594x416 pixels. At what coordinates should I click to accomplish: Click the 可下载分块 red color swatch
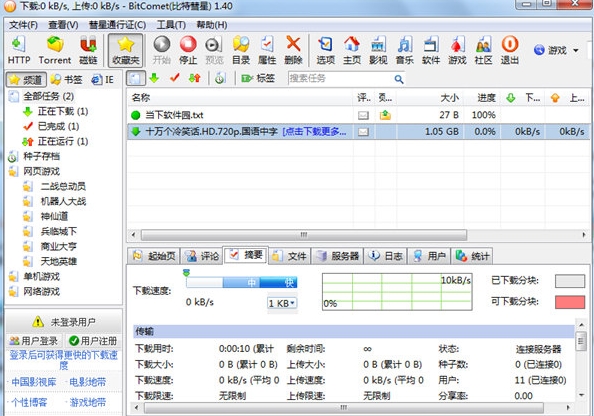point(570,302)
